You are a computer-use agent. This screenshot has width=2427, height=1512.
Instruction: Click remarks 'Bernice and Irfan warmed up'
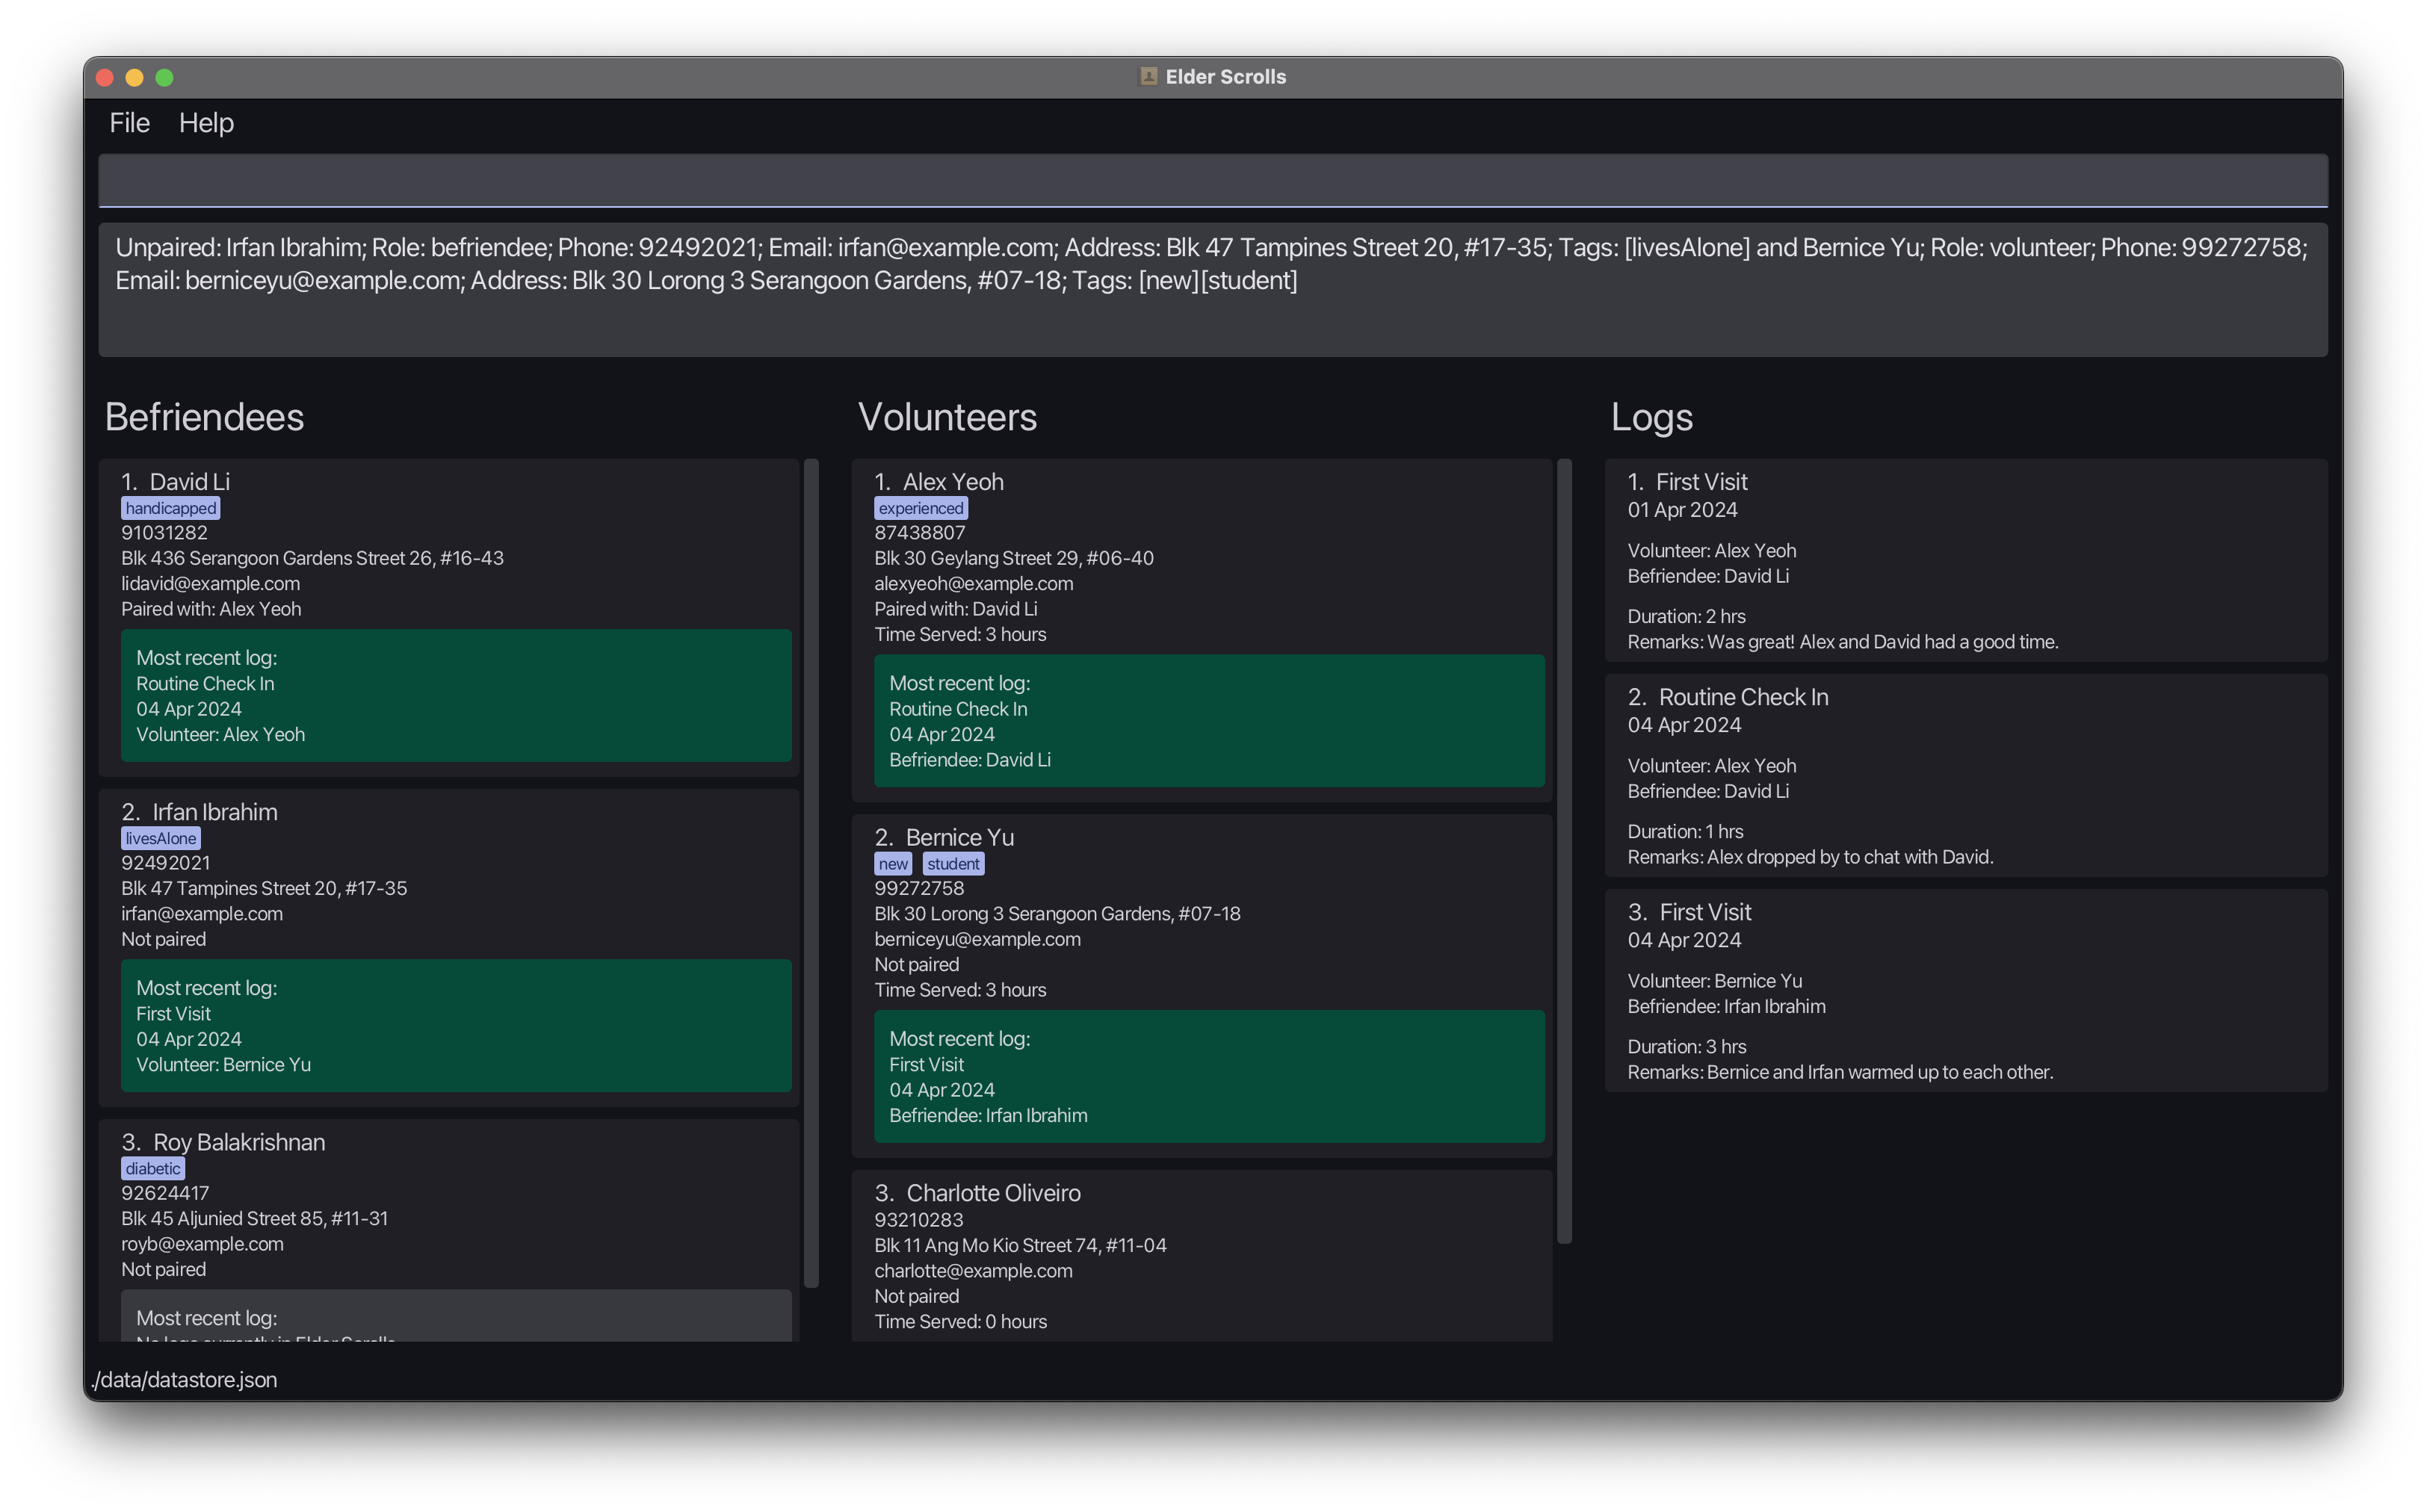coord(1840,1071)
